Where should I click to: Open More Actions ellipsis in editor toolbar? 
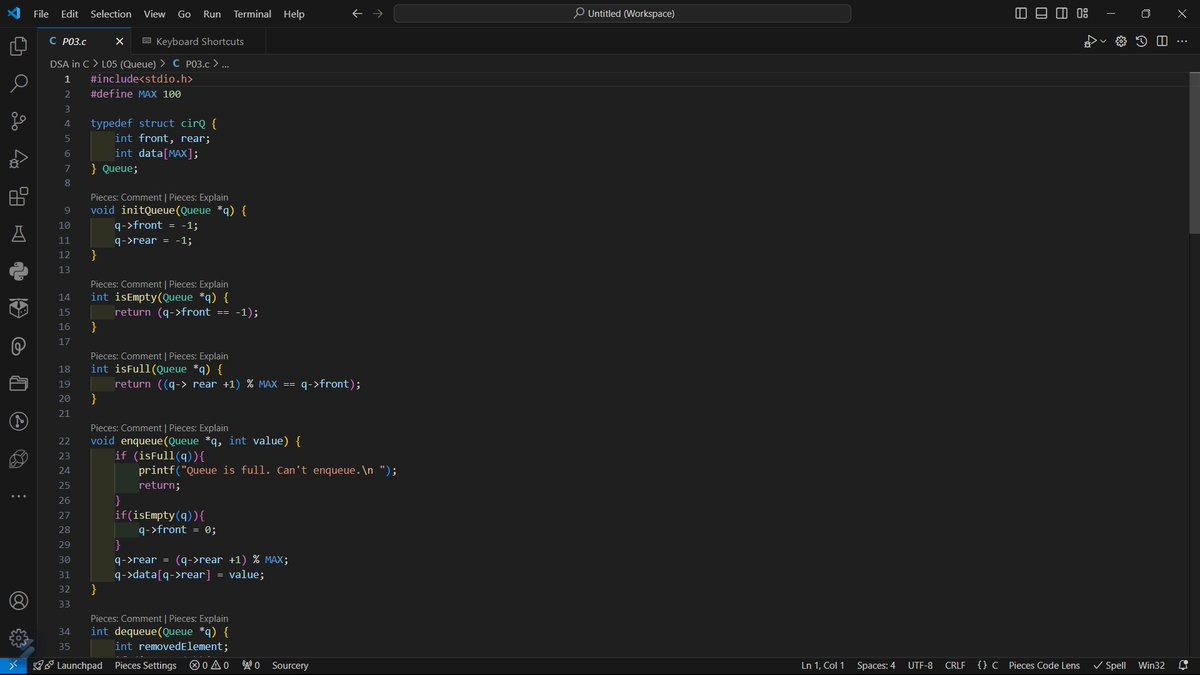tap(1182, 41)
